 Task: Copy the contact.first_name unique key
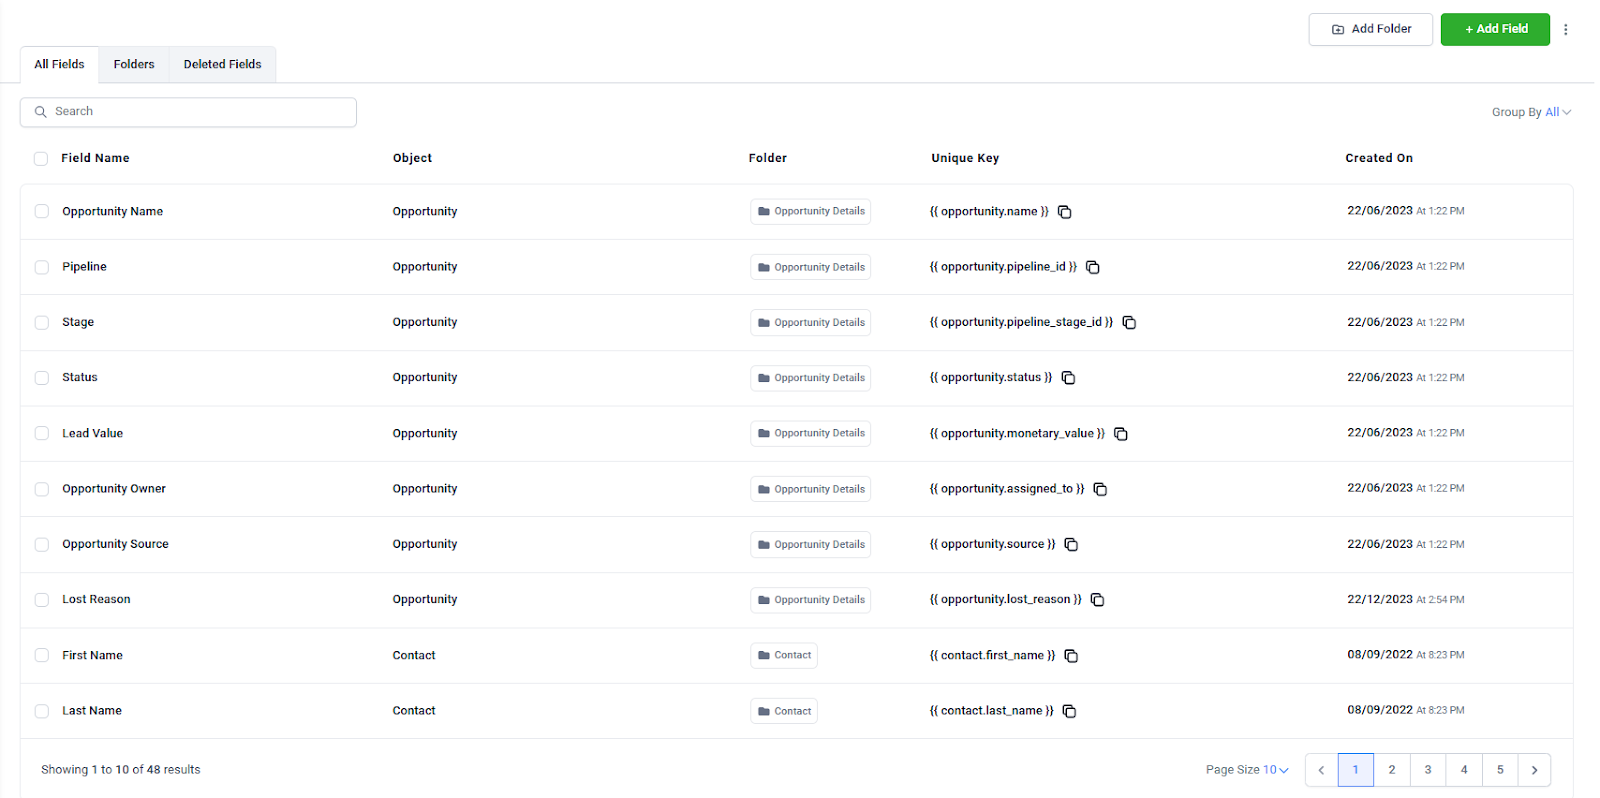(x=1071, y=656)
